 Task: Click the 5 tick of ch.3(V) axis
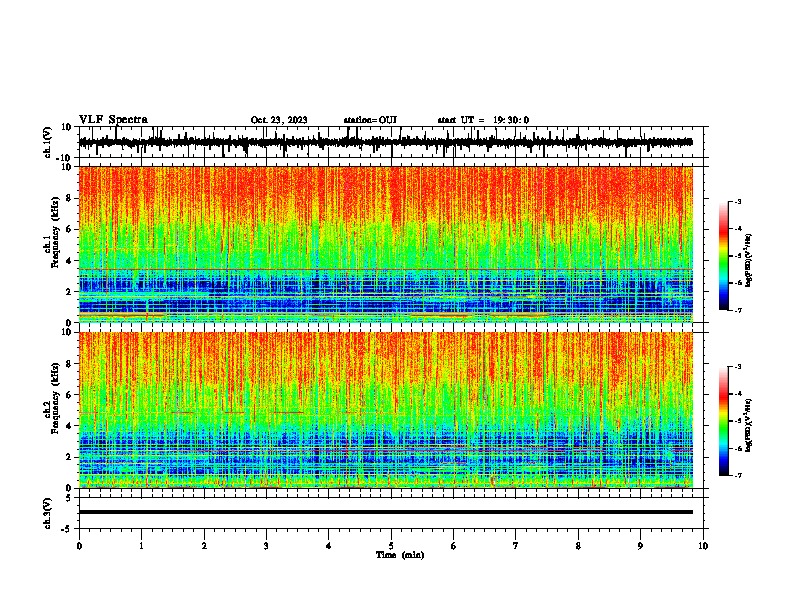pyautogui.click(x=69, y=497)
